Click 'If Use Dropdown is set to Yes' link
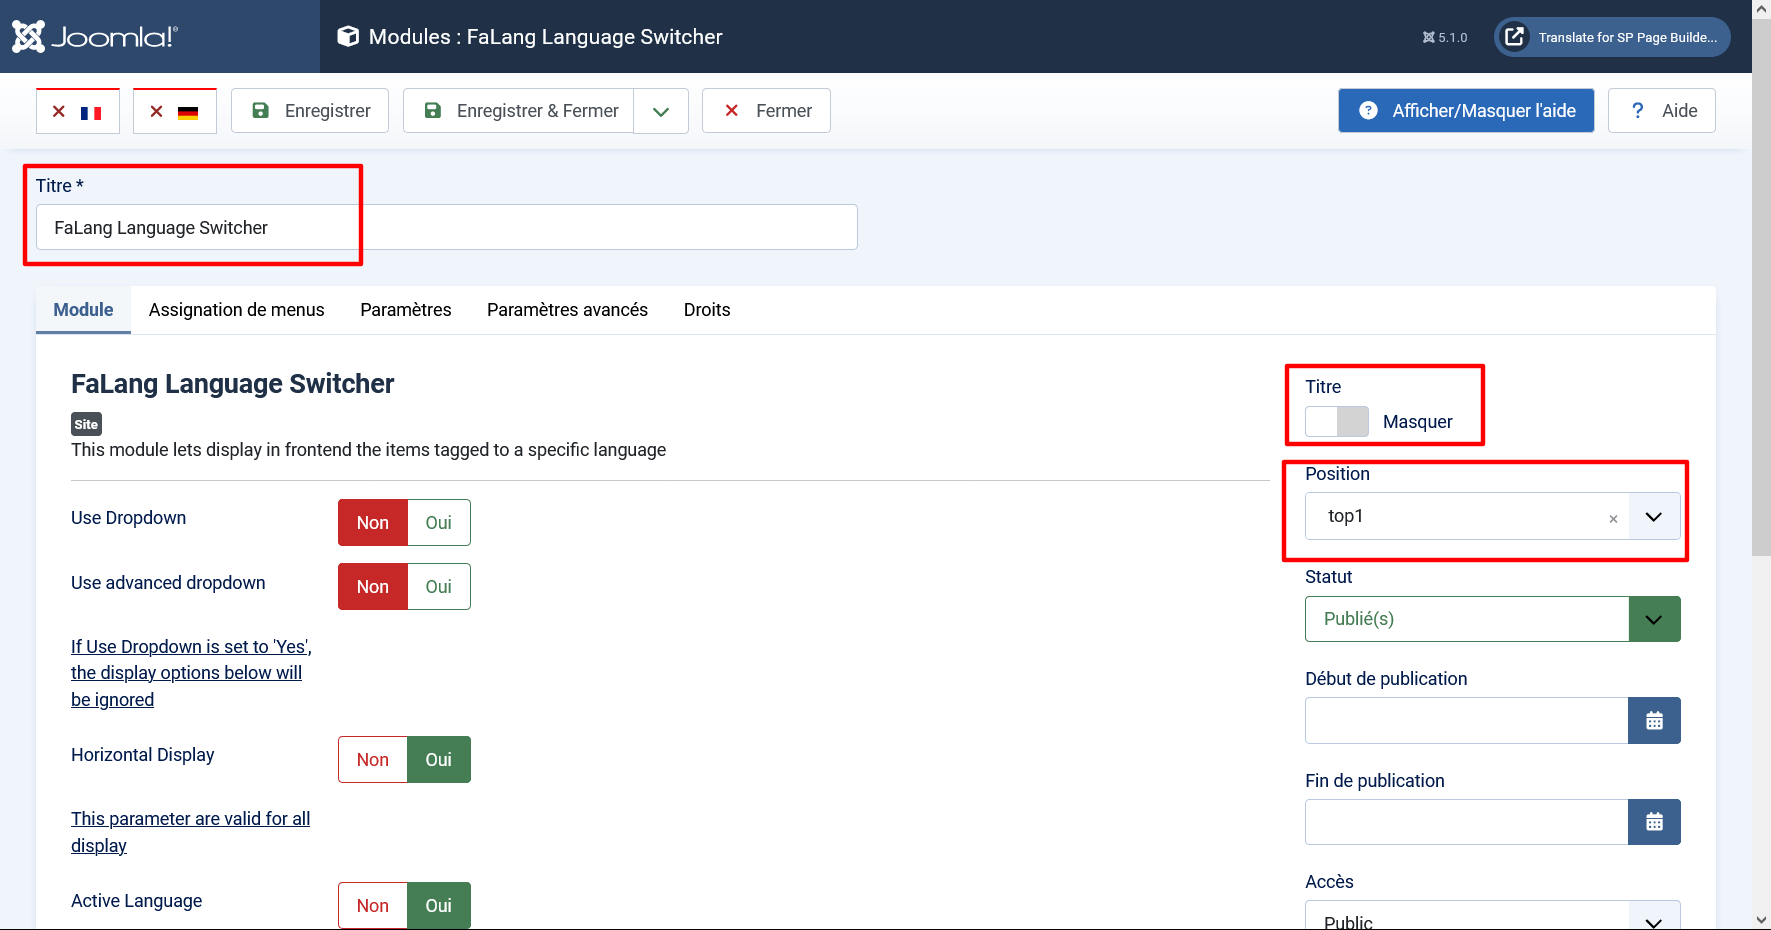Viewport: 1771px width, 930px height. pos(191,673)
